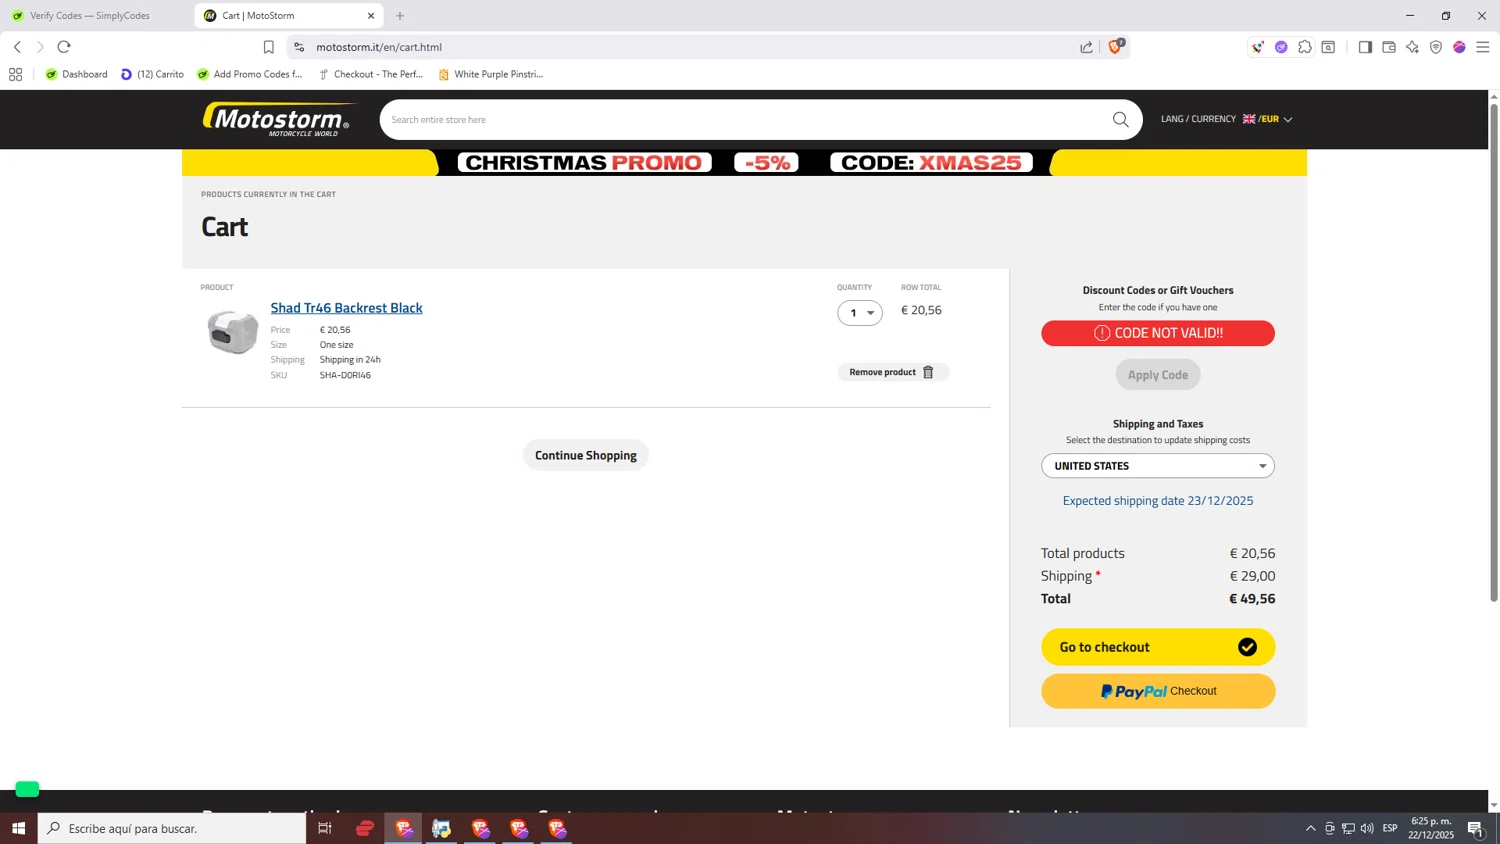Screen dimensions: 1500x844
Task: Click the search magnifier icon
Action: pyautogui.click(x=1120, y=120)
